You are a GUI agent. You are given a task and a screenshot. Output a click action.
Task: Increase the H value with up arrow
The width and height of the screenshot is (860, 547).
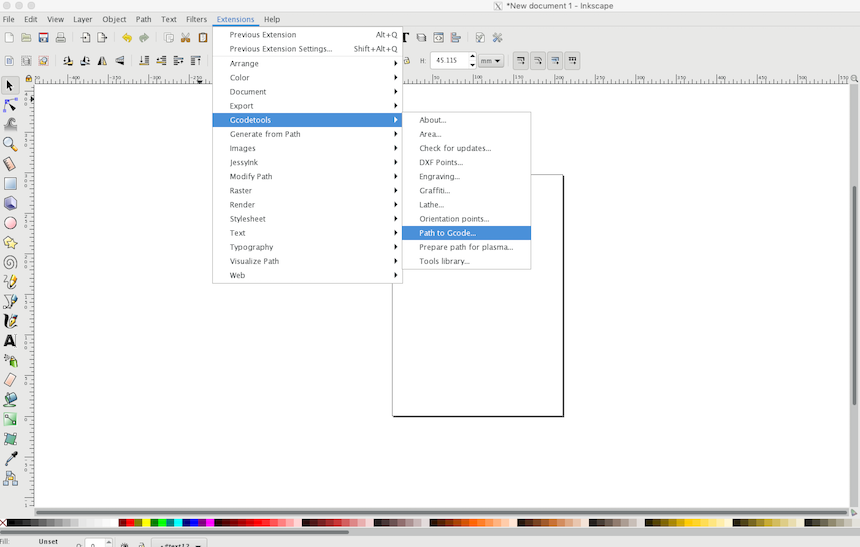tap(472, 57)
